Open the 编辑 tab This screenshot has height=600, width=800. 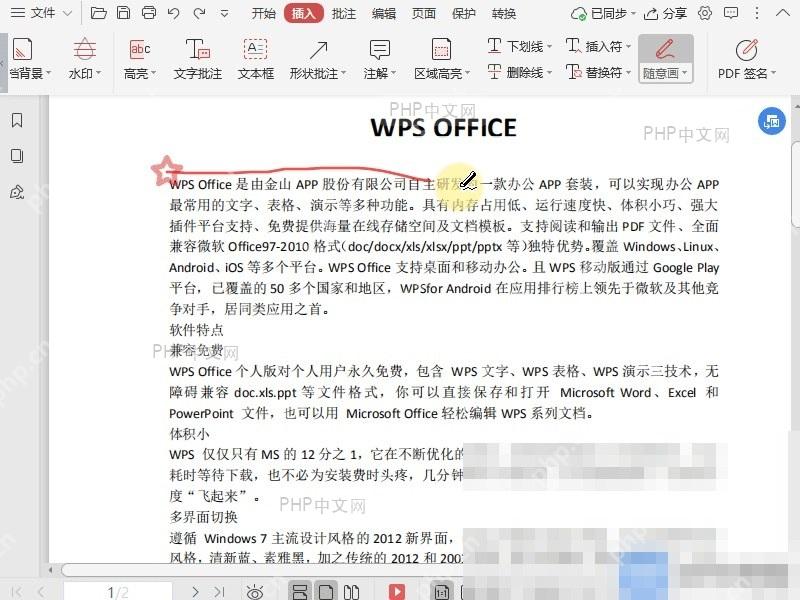pos(384,13)
